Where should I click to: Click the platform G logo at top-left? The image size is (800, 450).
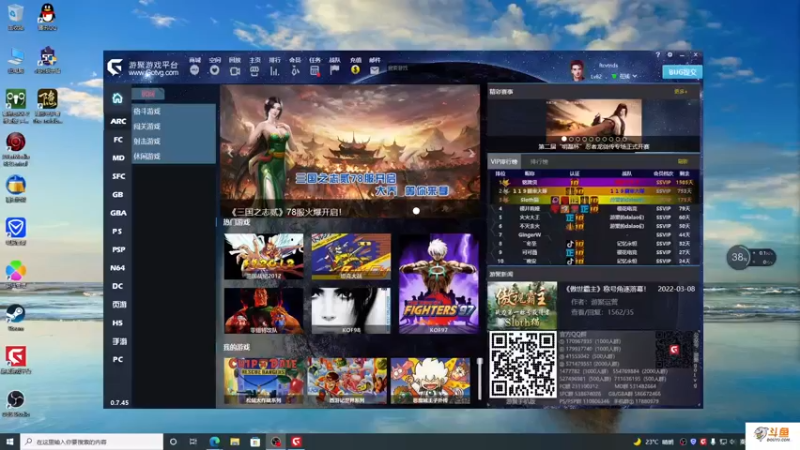point(115,67)
